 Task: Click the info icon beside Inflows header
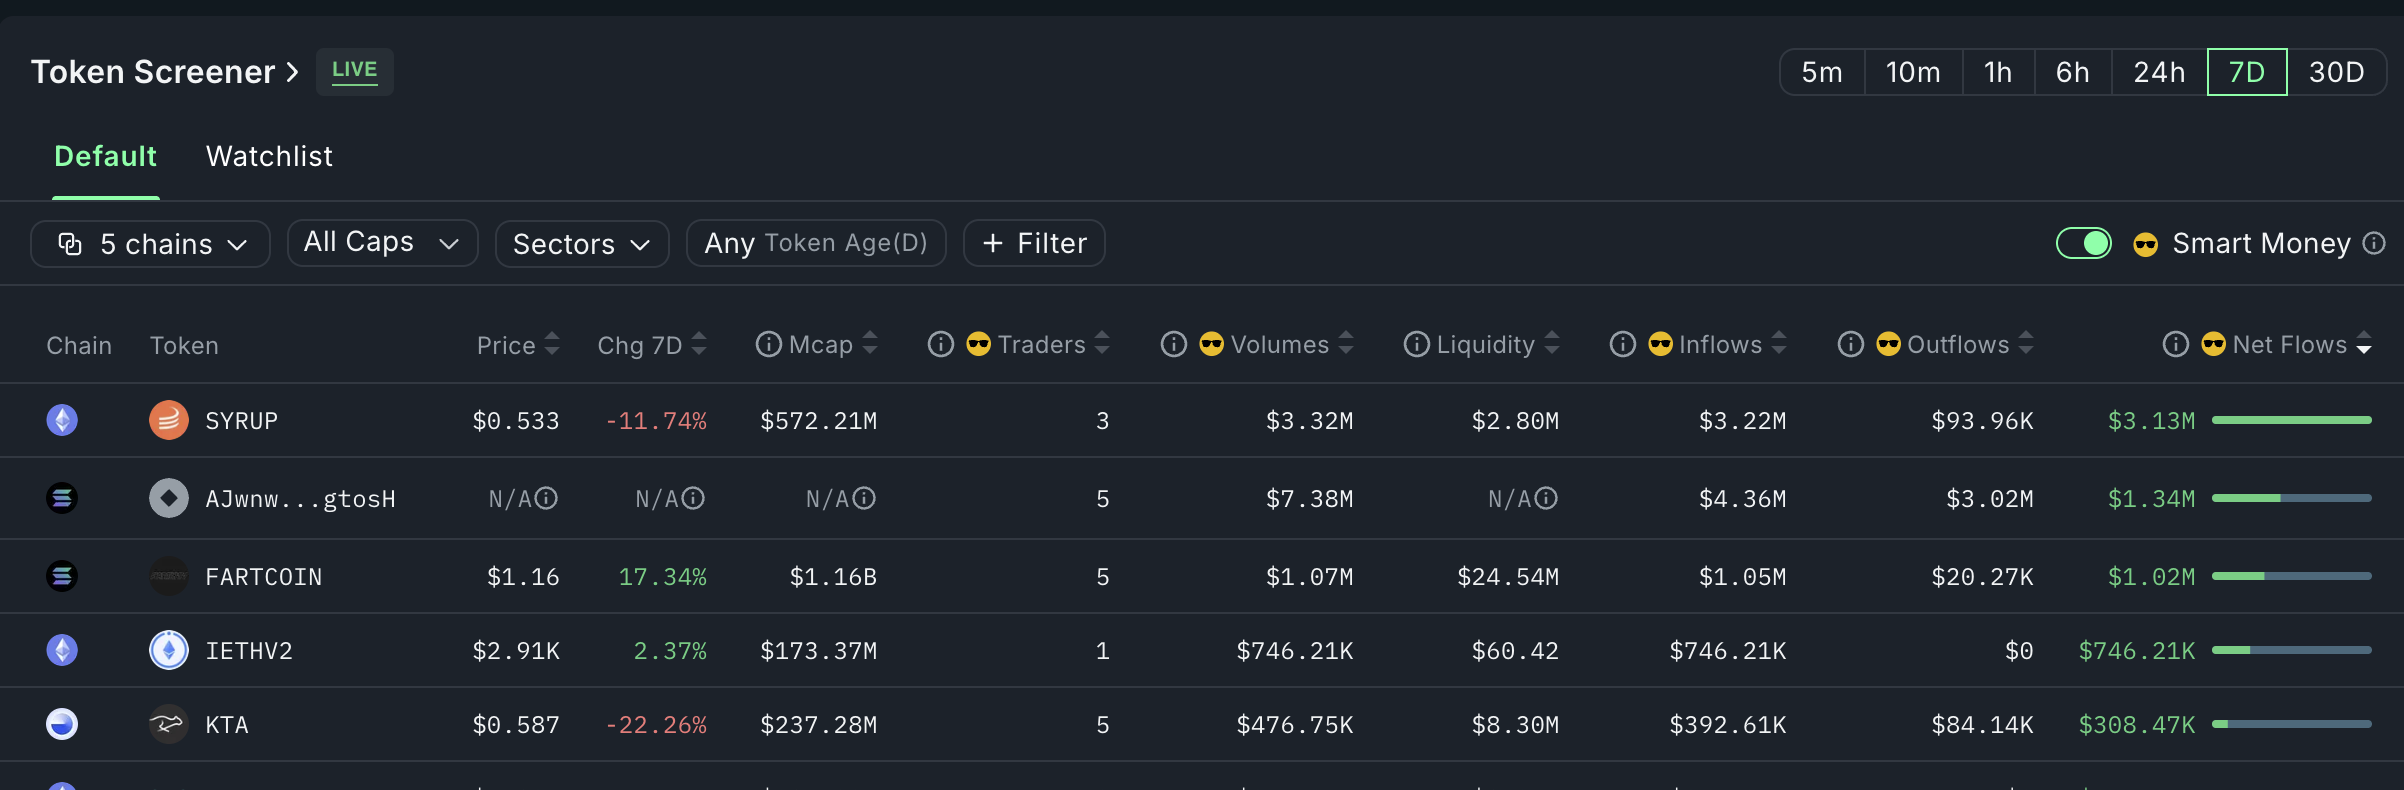[x=1623, y=344]
